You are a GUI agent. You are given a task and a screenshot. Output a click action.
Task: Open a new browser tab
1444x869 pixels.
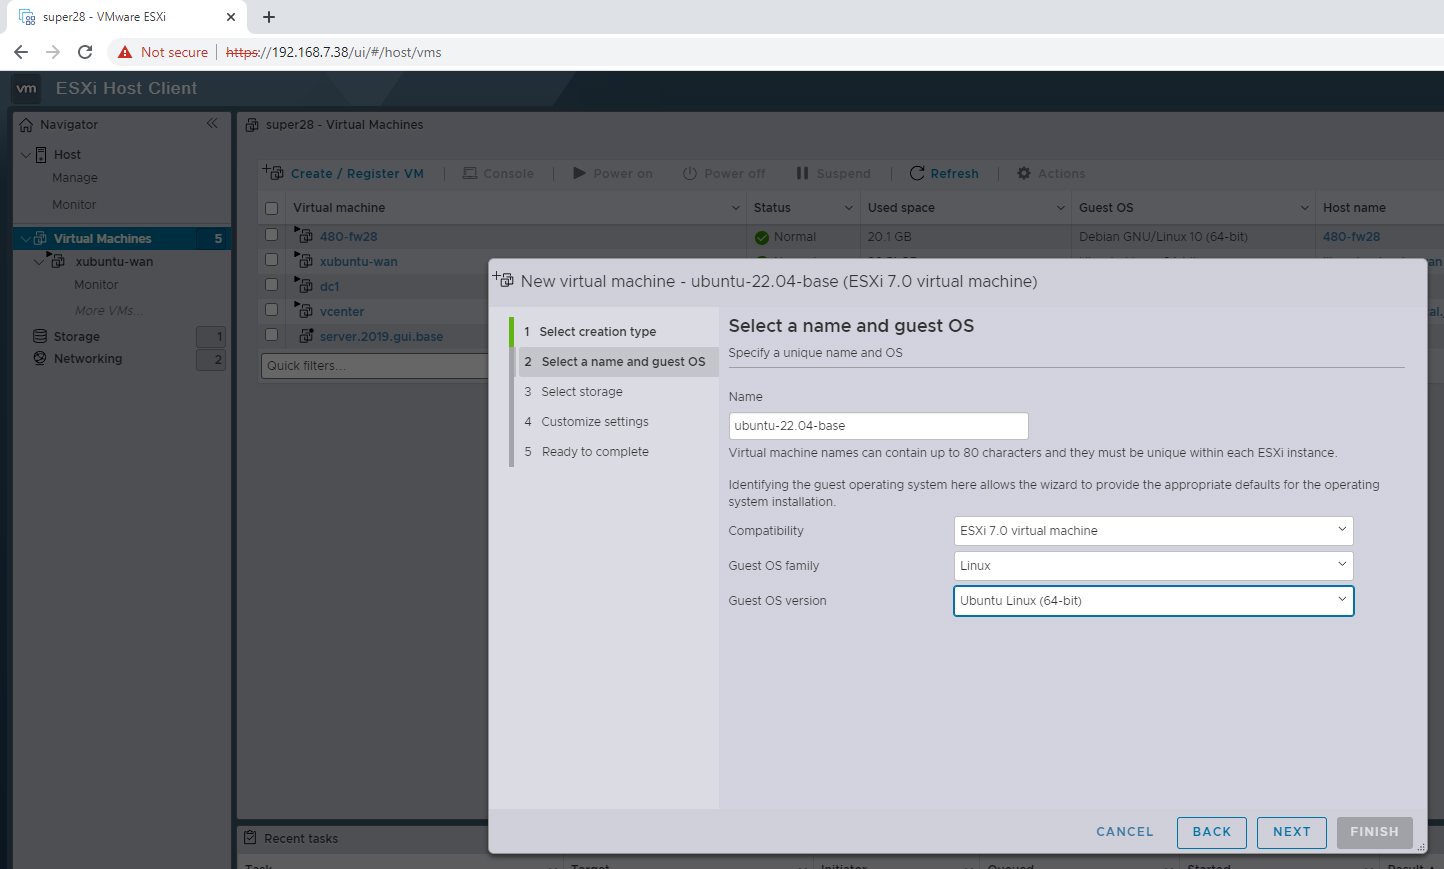(269, 17)
